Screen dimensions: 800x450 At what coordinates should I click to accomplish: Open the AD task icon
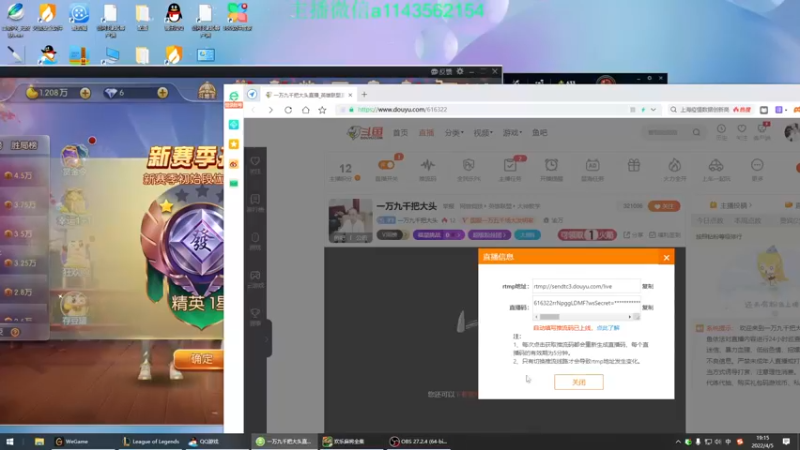pos(592,165)
